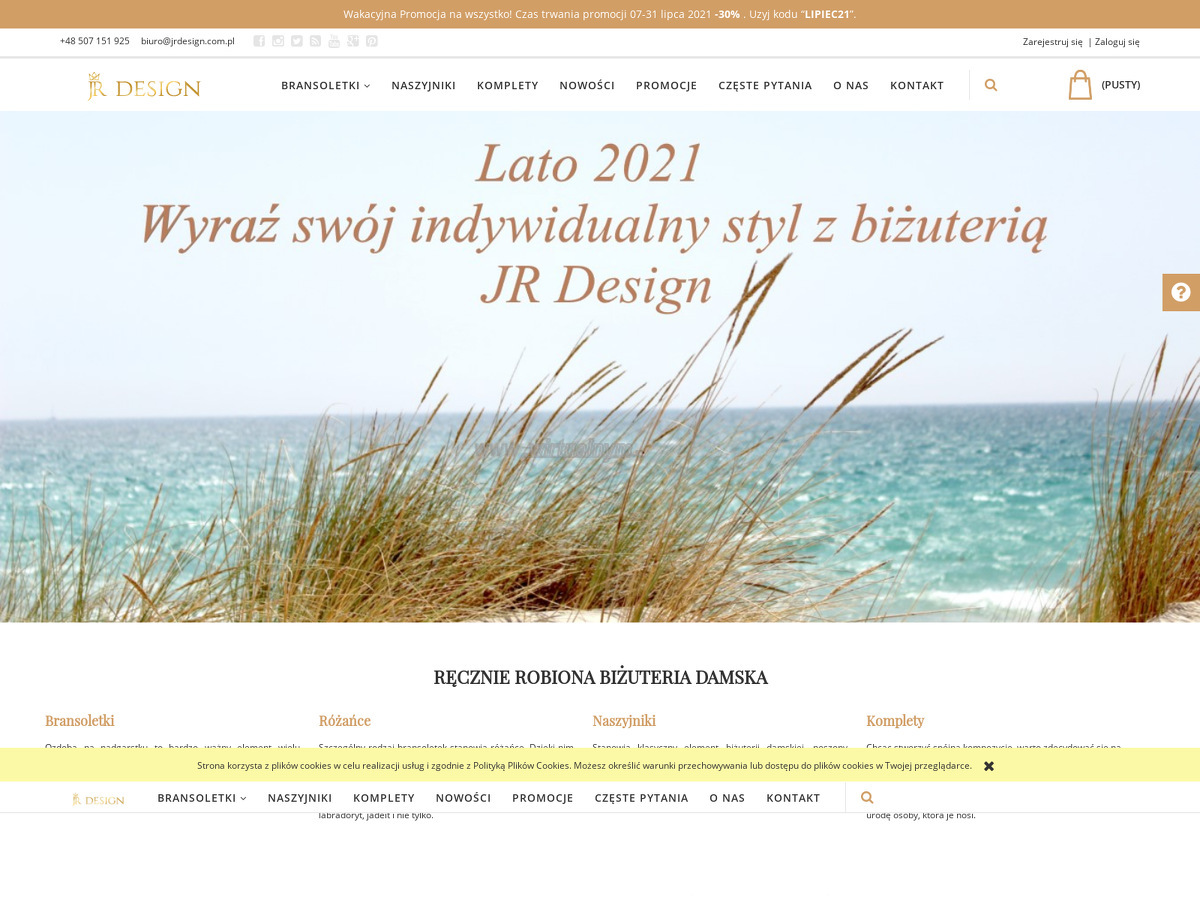The image size is (1200, 899).
Task: Open the shopping bag cart icon
Action: point(1080,85)
